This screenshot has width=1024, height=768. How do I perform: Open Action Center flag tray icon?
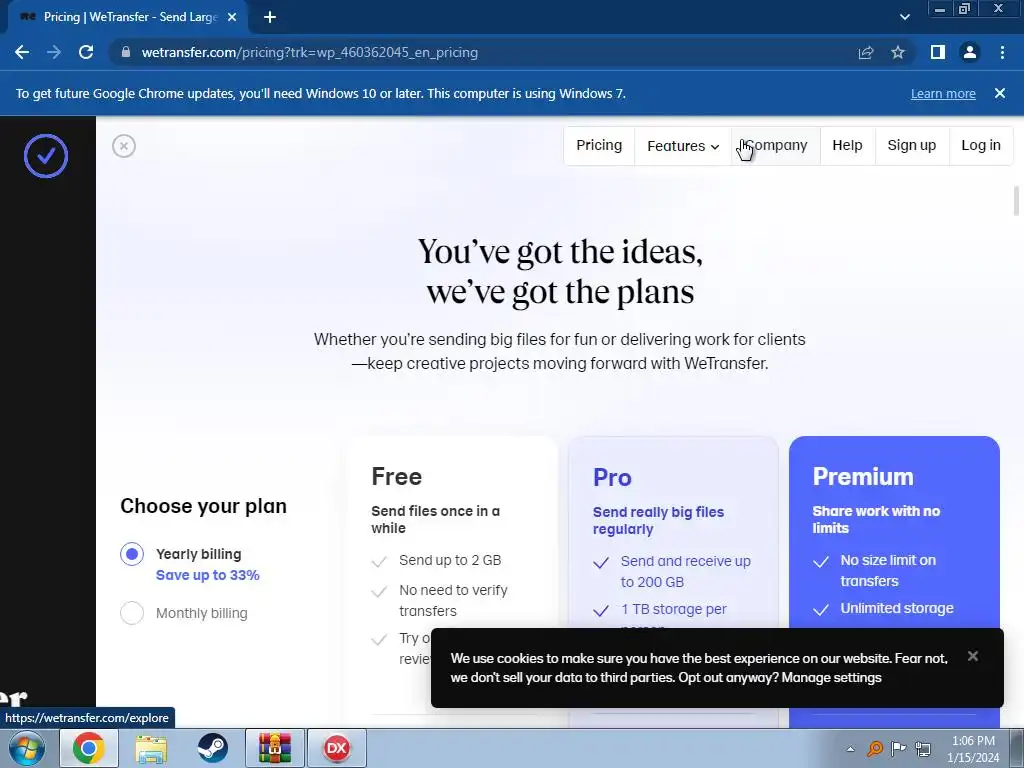pos(899,748)
